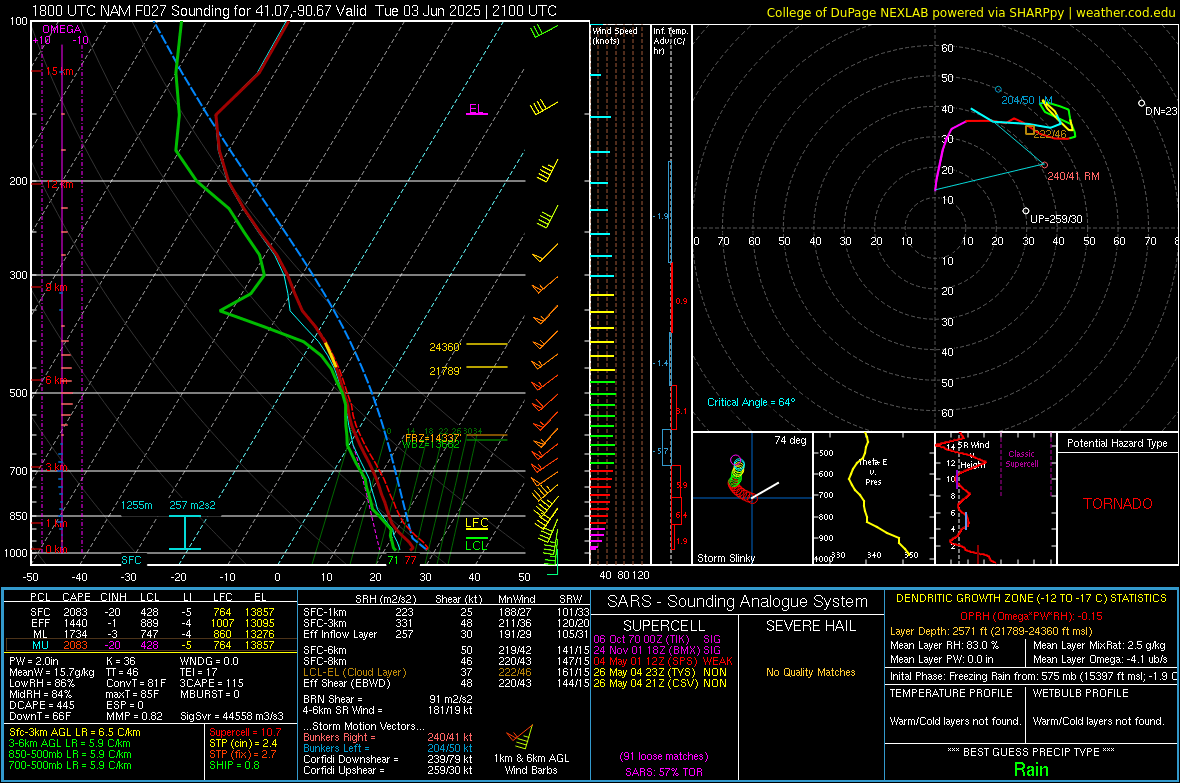Click the 21789' height label

445,371
